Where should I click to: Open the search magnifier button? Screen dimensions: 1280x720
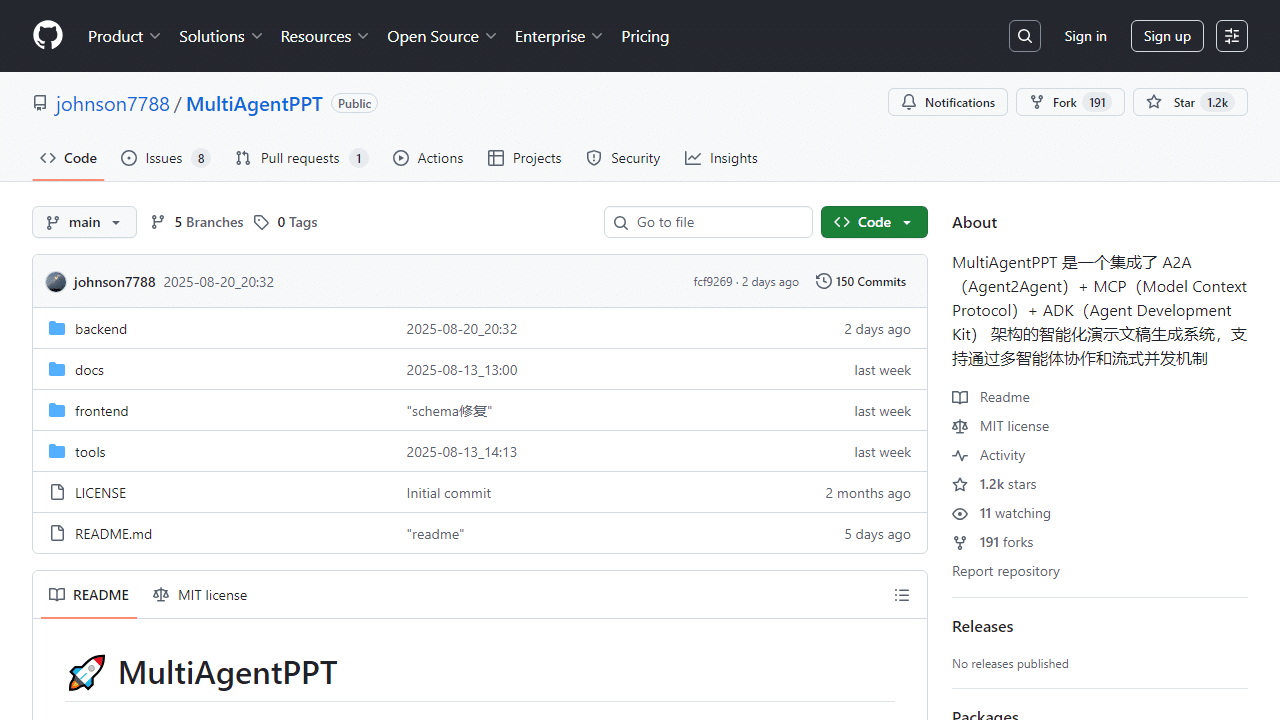[1025, 36]
